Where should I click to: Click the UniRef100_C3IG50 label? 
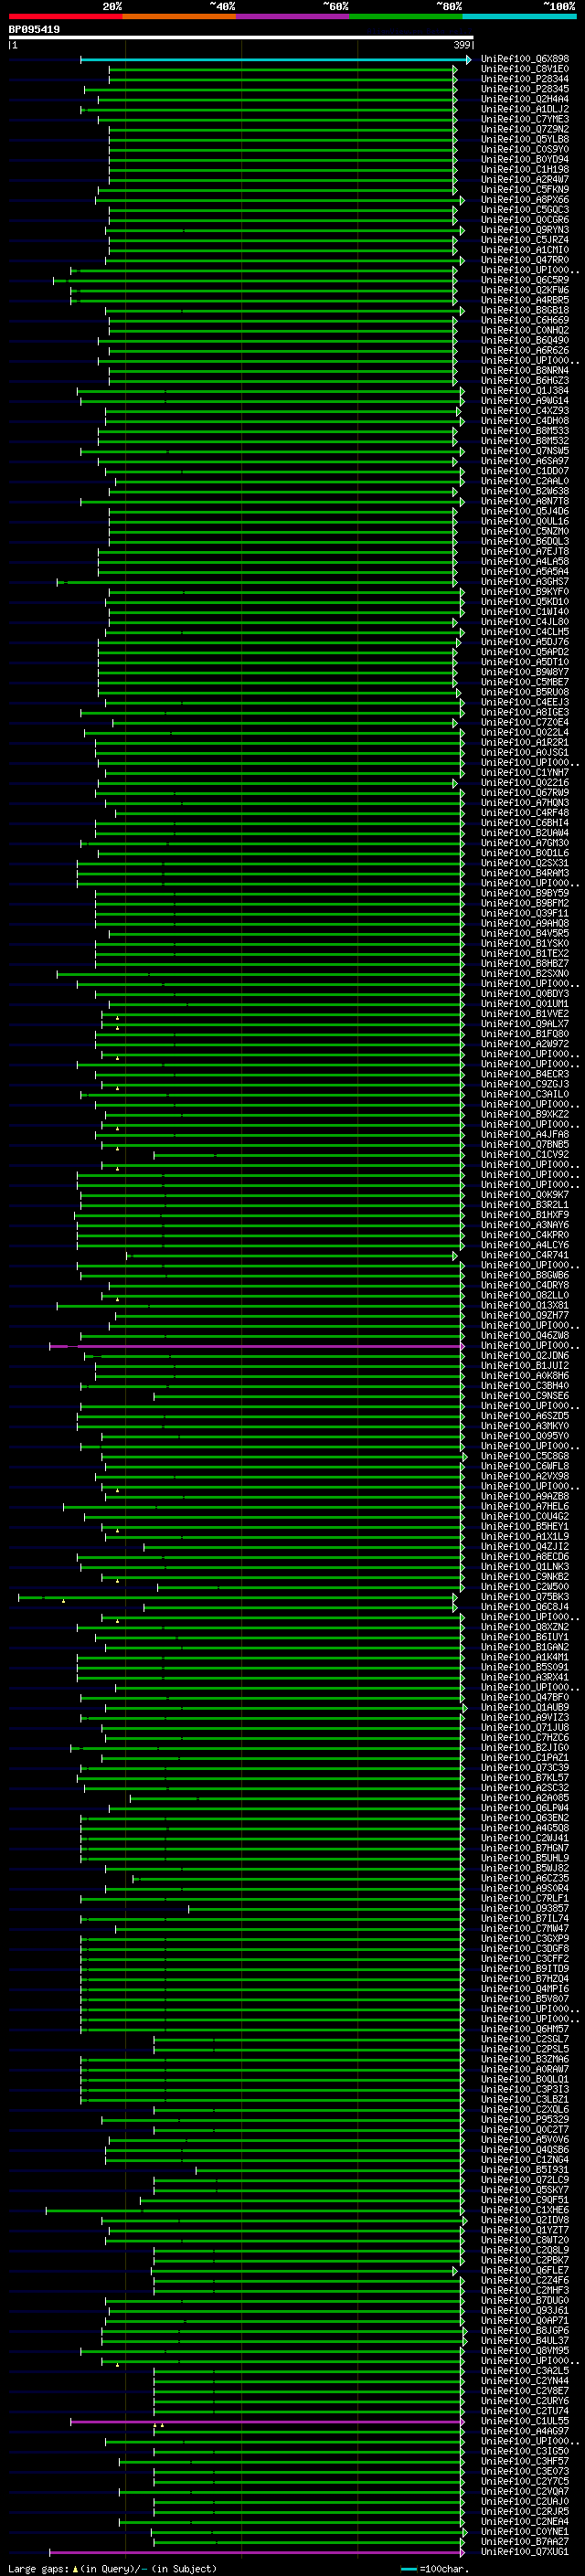click(525, 2451)
